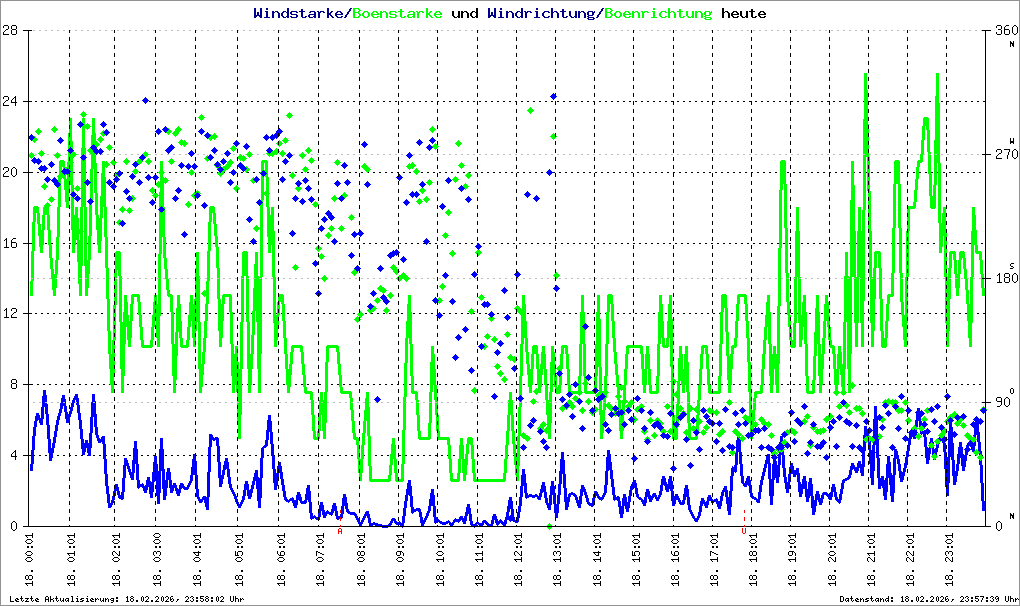Click the time label "18. 19:01"
Screen dimensions: 1020x606
click(x=792, y=560)
